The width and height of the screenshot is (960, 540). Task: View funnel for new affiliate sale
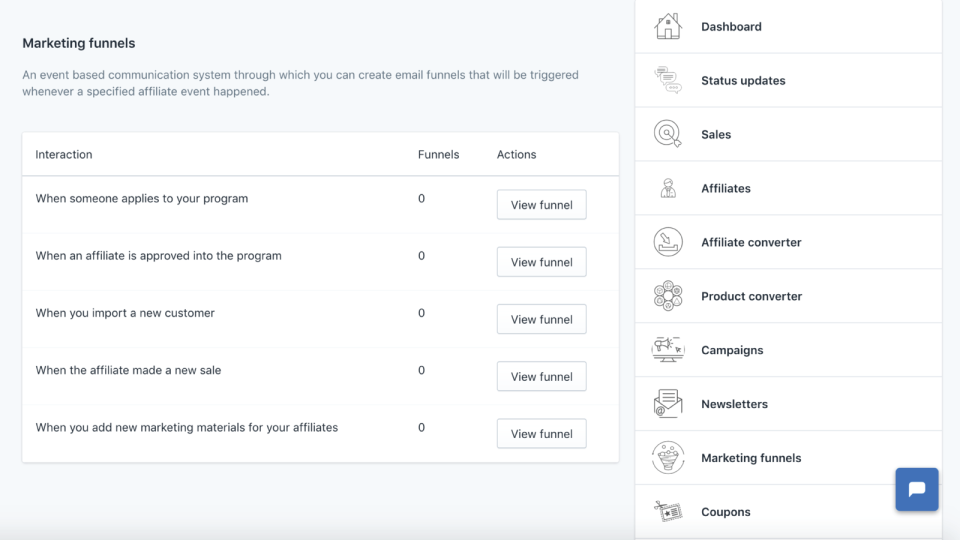541,376
